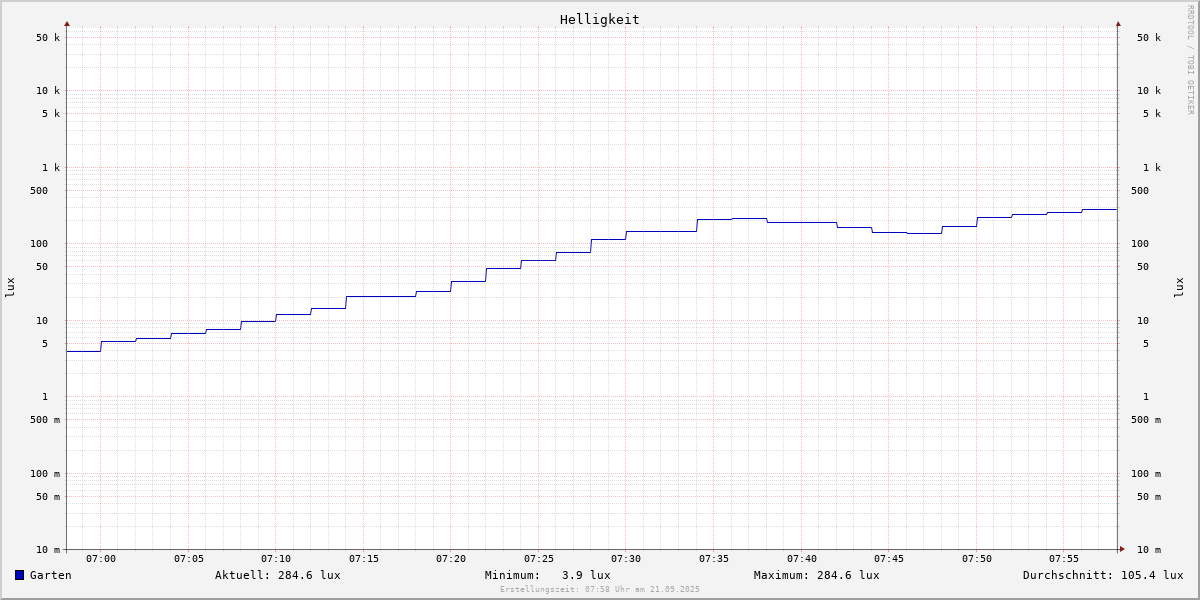
Task: Click the 07:15 tick label
Action: click(x=364, y=559)
